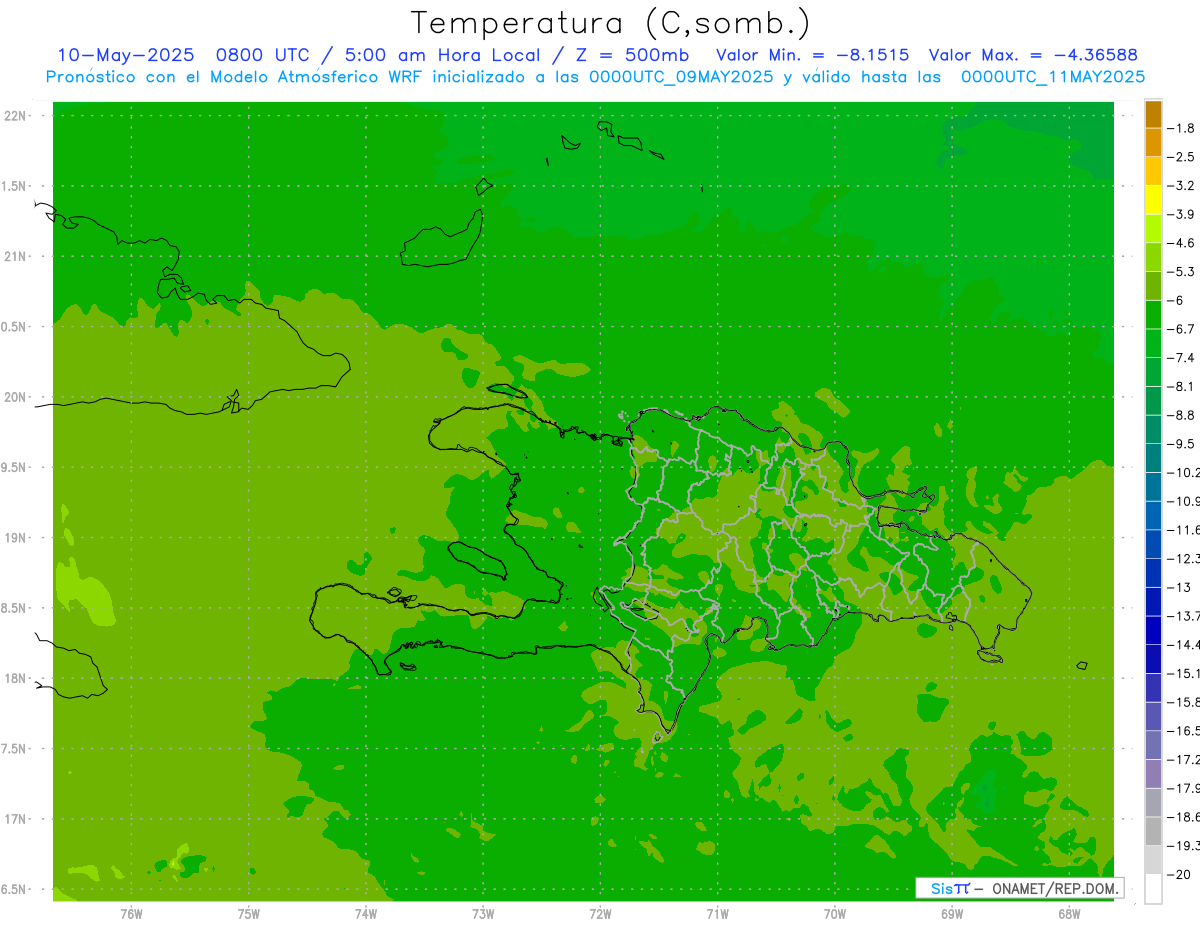The image size is (1200, 927).
Task: Select the gray swatch between -18.6 and -19.3
Action: tap(1153, 831)
